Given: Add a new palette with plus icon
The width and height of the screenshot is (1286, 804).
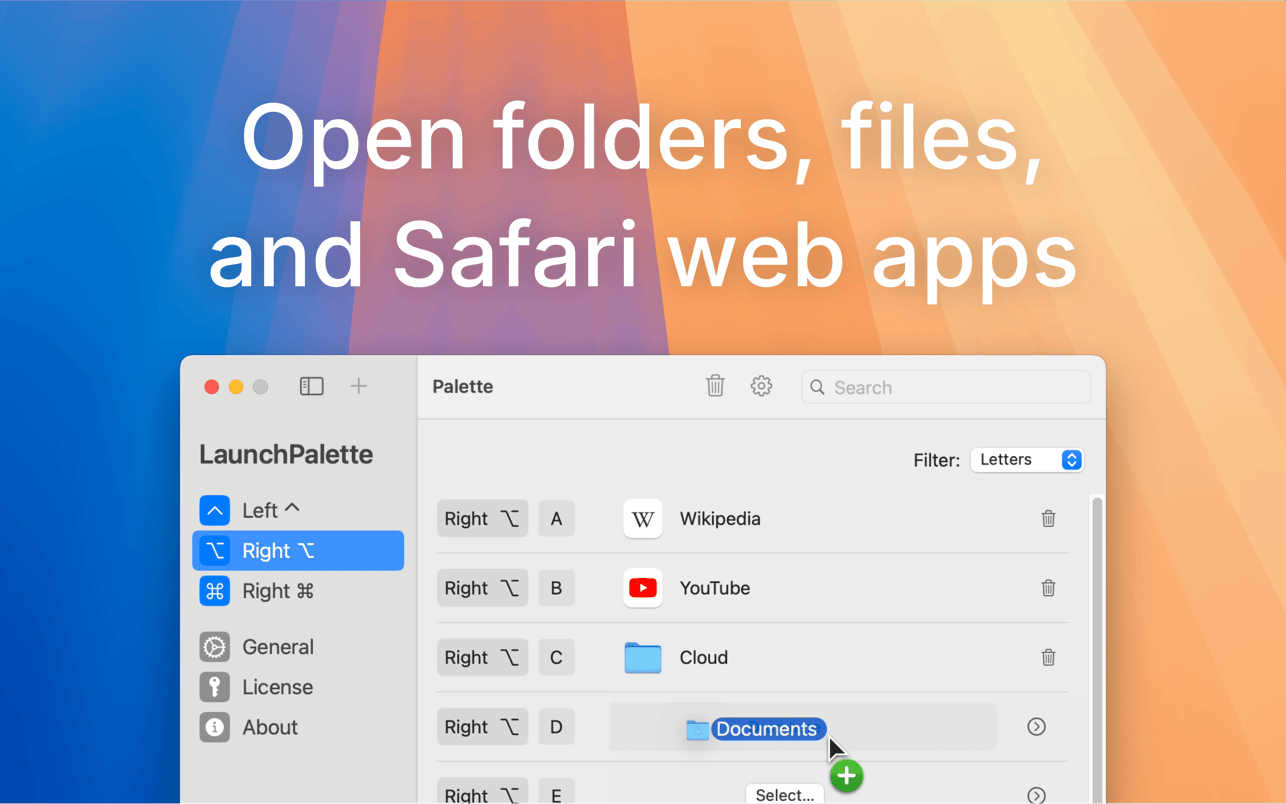Looking at the screenshot, I should click(x=359, y=386).
